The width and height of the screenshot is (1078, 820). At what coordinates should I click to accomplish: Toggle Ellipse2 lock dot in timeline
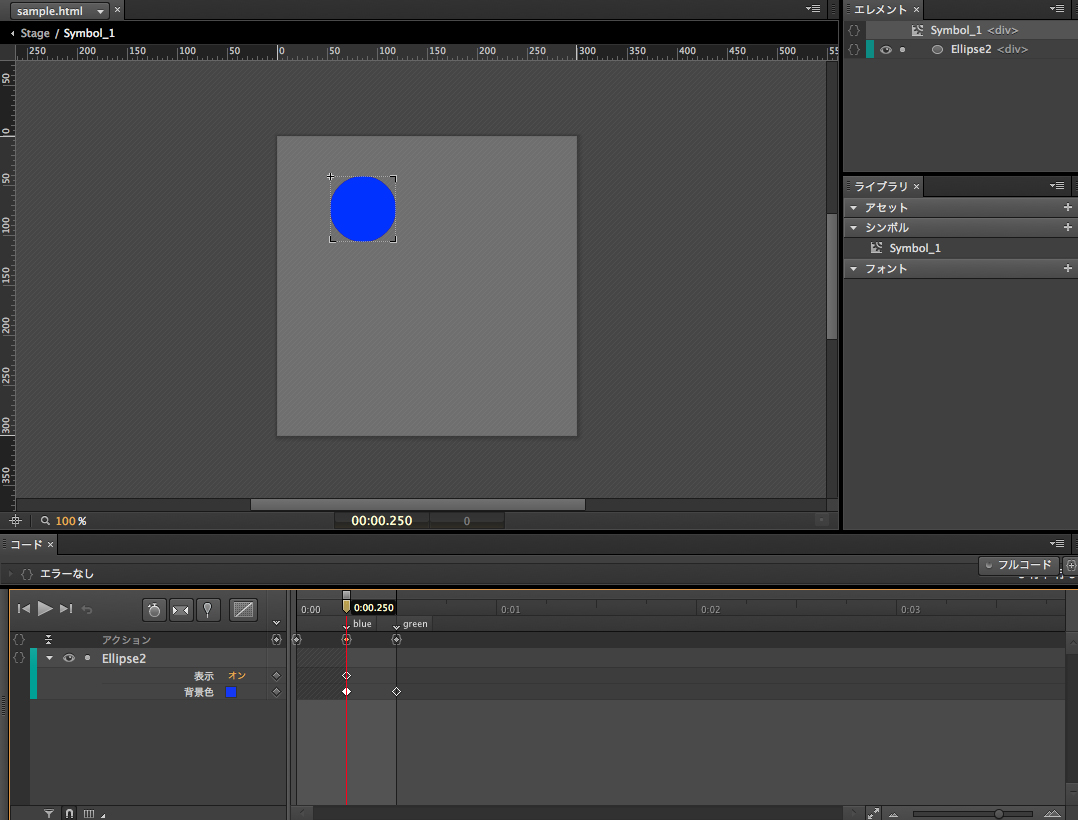click(87, 658)
